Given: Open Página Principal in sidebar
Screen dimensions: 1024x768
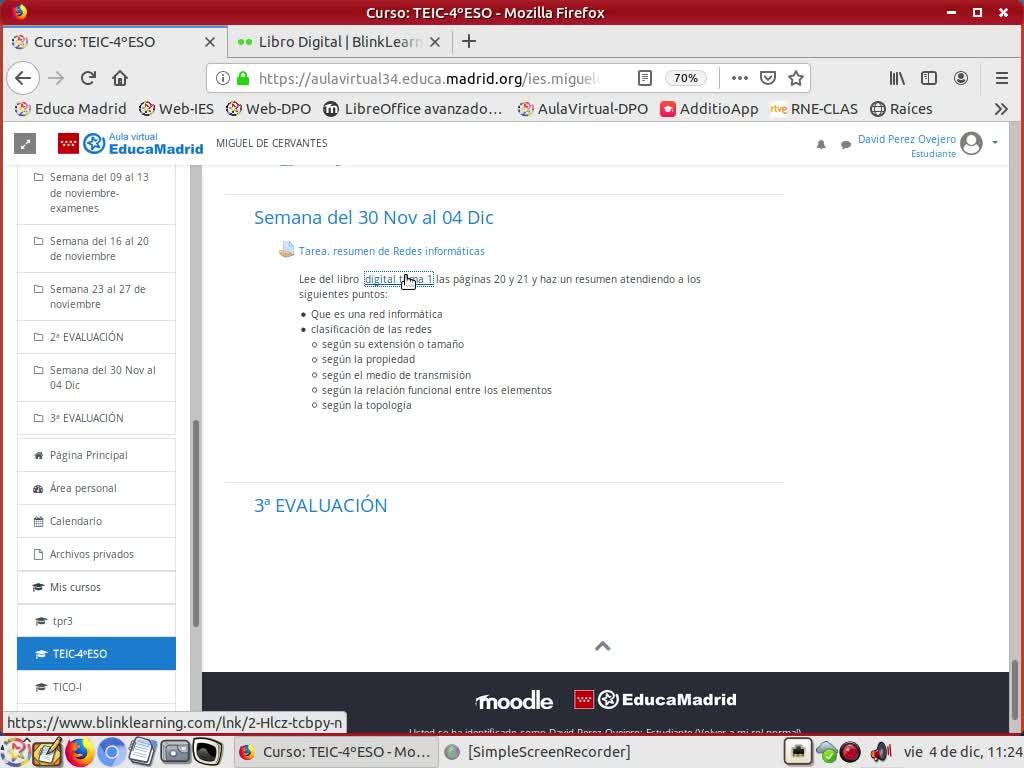Looking at the screenshot, I should pyautogui.click(x=97, y=455).
